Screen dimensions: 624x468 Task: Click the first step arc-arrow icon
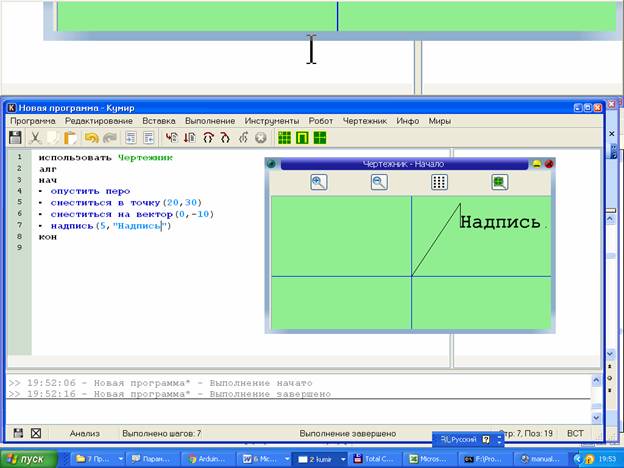pos(208,138)
